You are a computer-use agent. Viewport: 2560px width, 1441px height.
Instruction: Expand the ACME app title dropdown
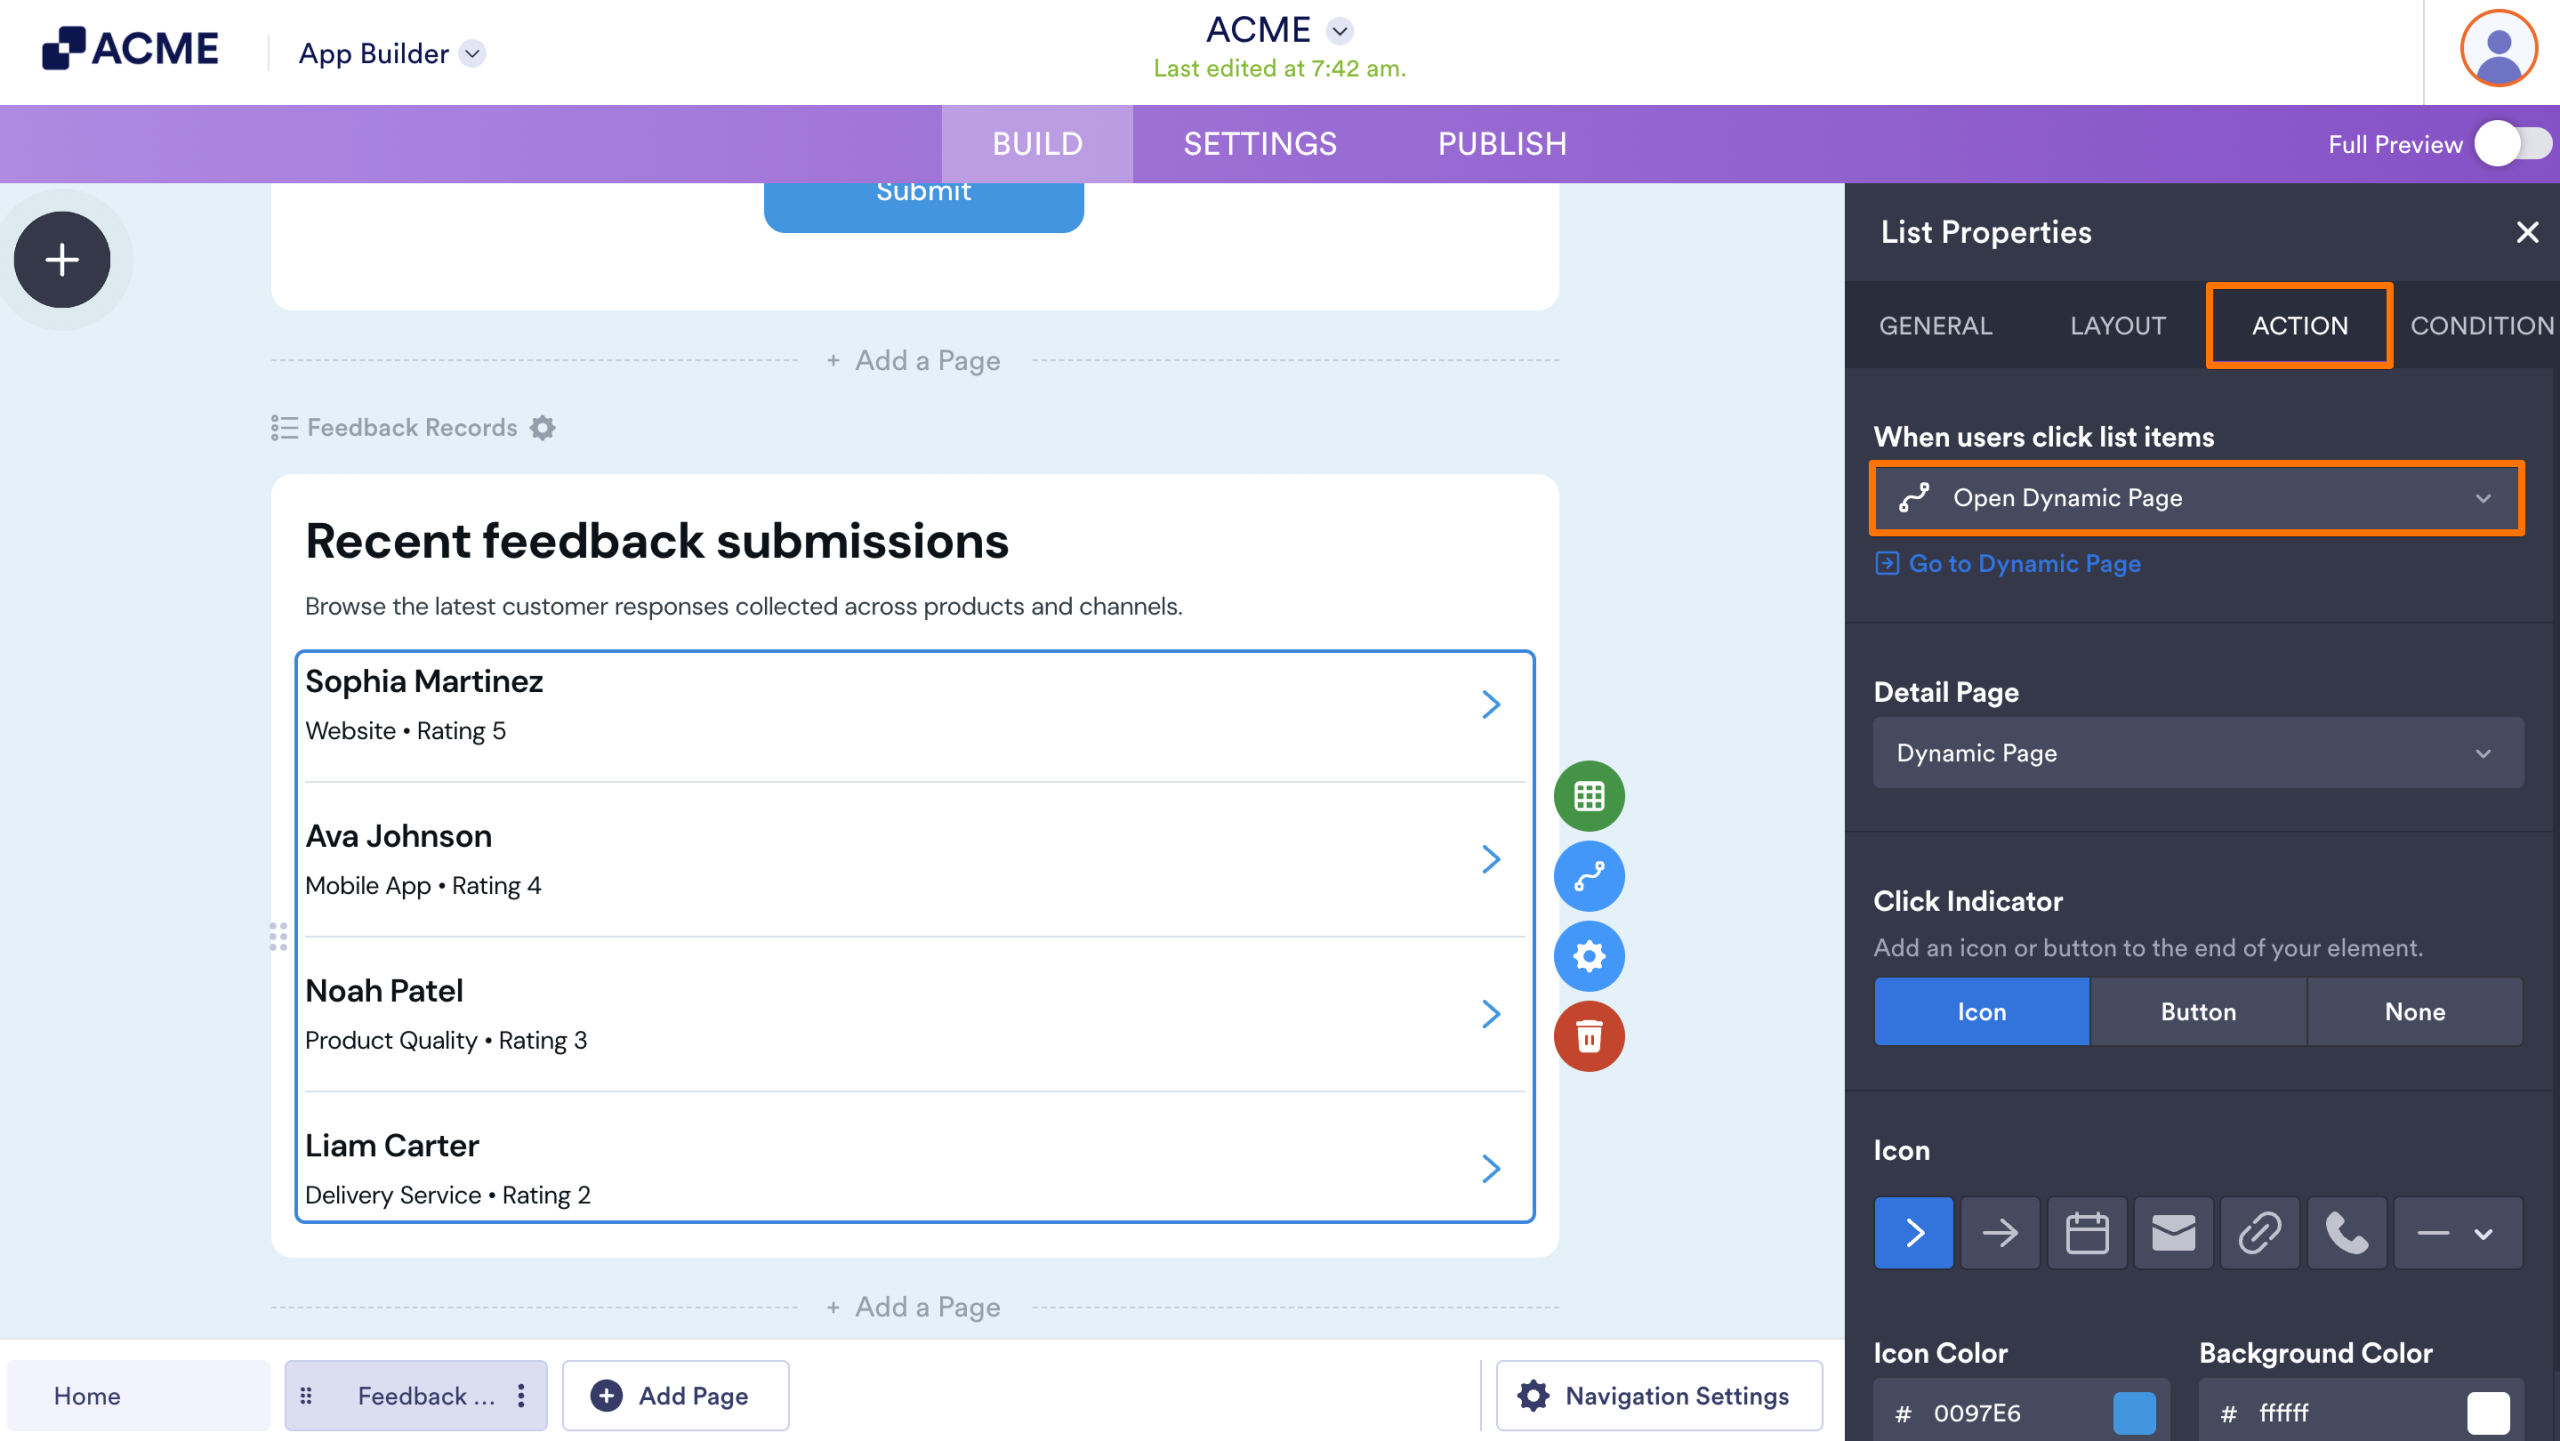[x=1340, y=31]
